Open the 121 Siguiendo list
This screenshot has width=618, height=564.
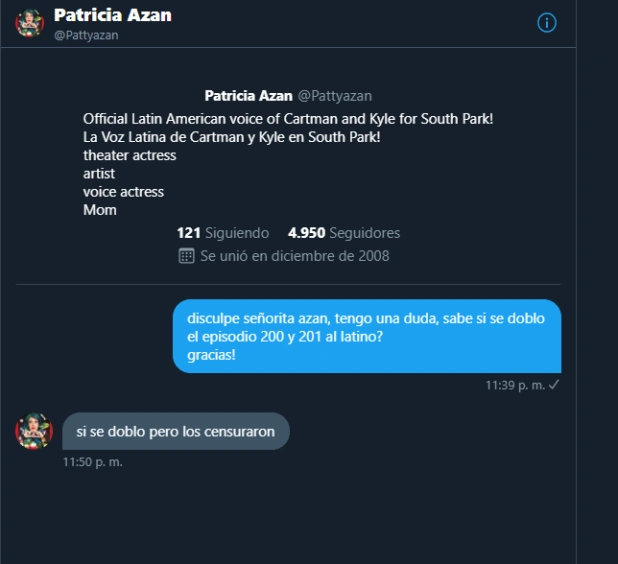223,233
